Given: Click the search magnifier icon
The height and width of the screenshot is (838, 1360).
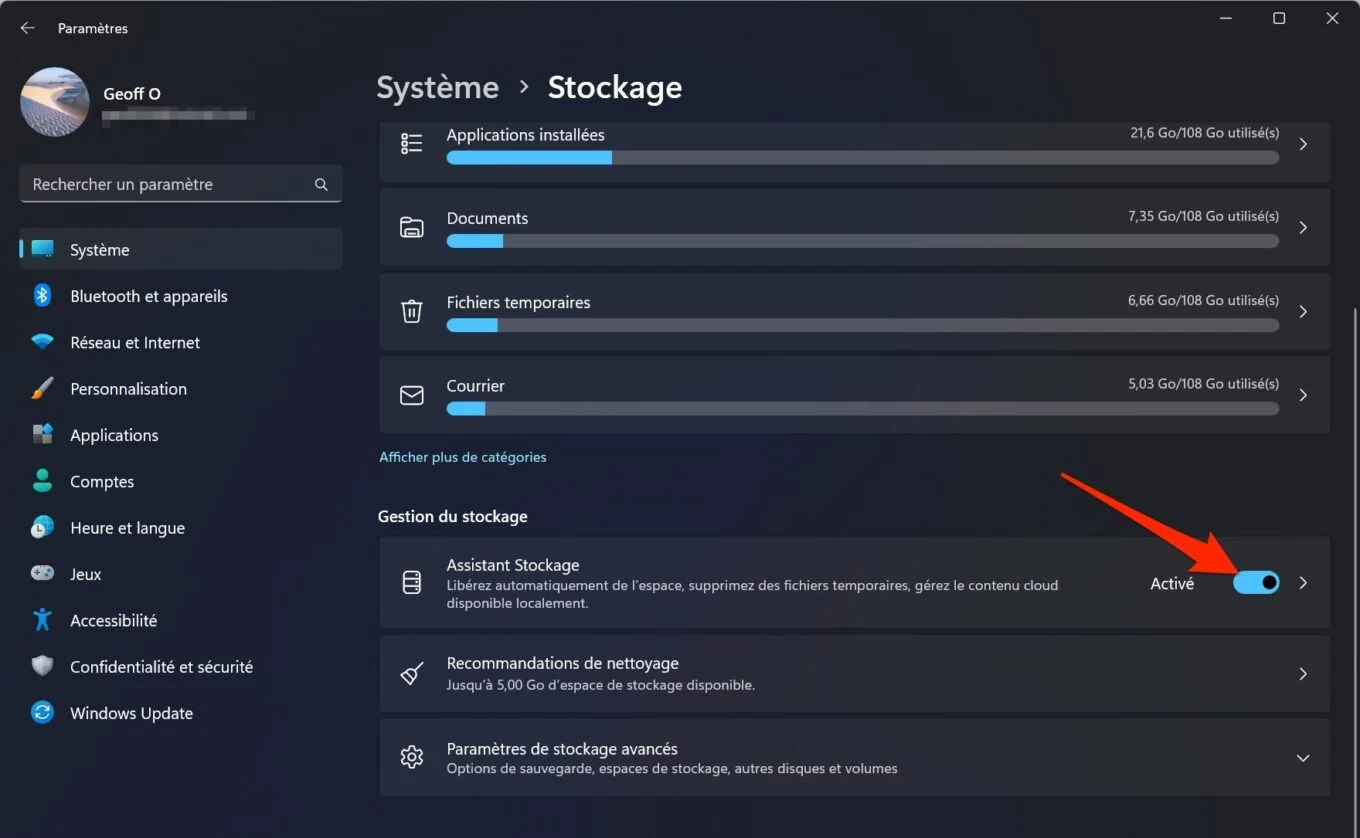Looking at the screenshot, I should [x=321, y=184].
